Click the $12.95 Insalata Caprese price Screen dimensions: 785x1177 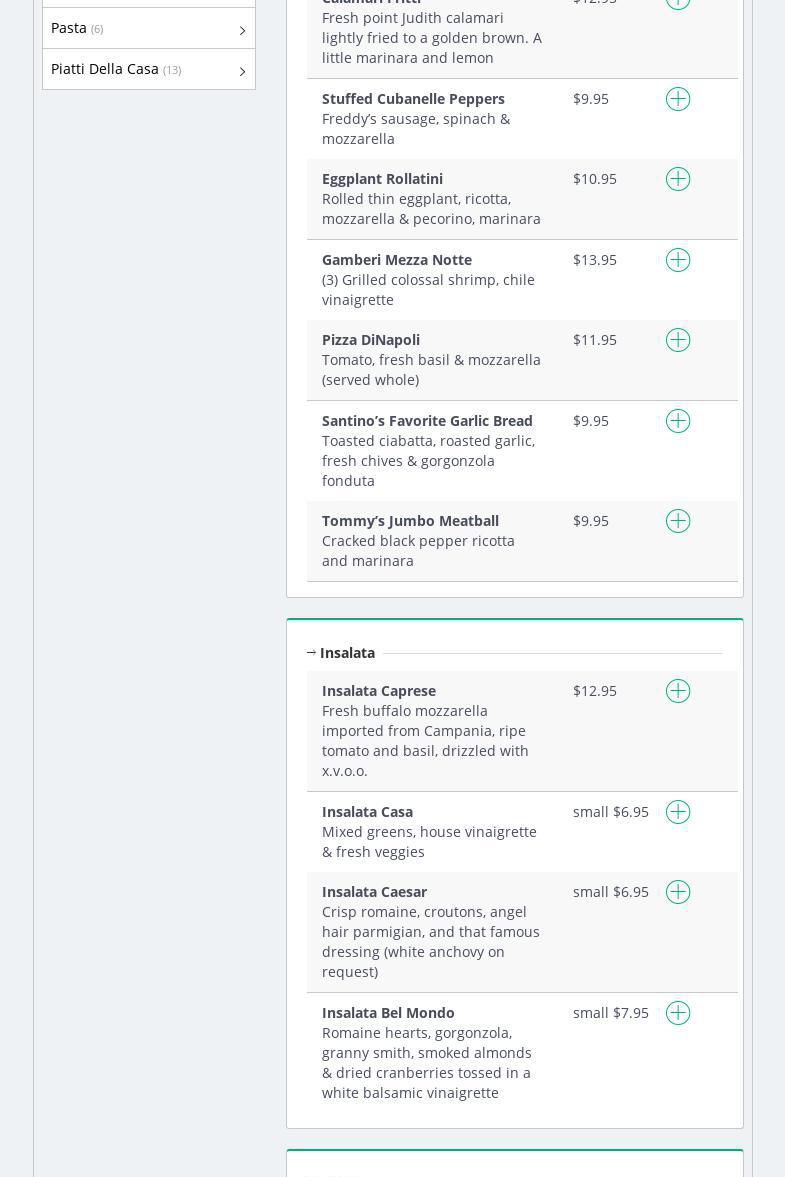(x=595, y=691)
